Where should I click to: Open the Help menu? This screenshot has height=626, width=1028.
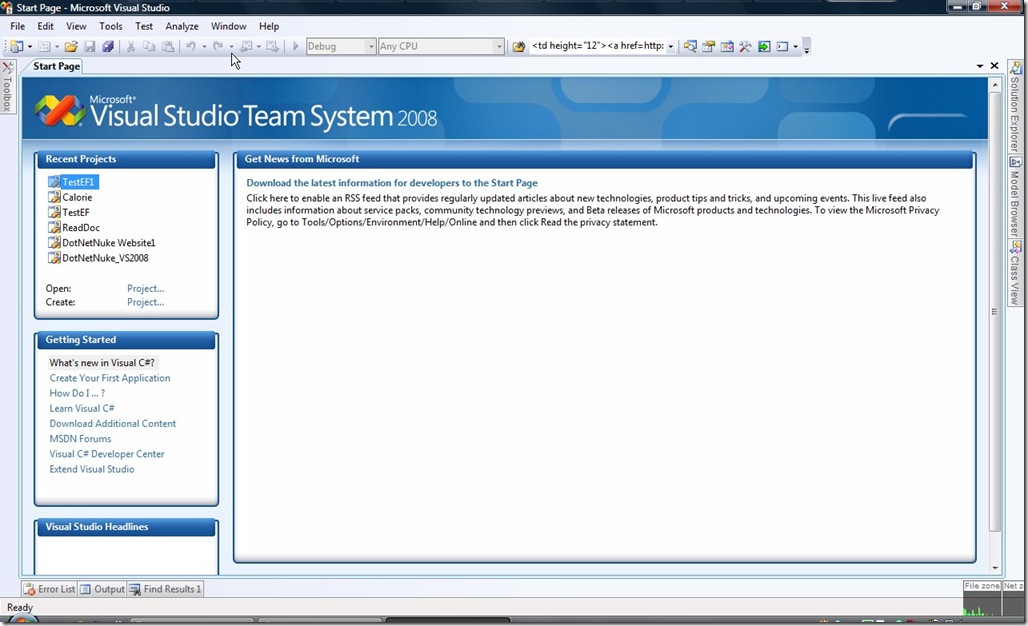click(269, 26)
